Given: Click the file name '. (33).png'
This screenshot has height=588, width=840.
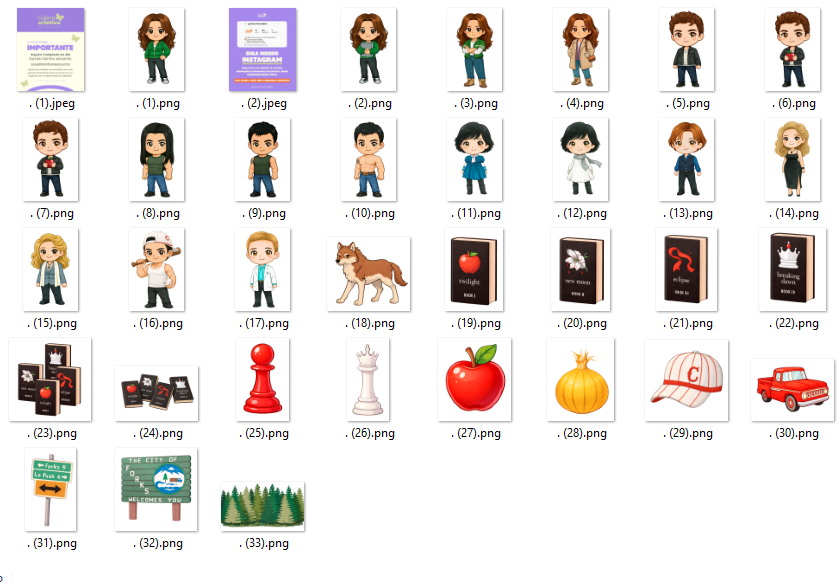Looking at the screenshot, I should (264, 544).
